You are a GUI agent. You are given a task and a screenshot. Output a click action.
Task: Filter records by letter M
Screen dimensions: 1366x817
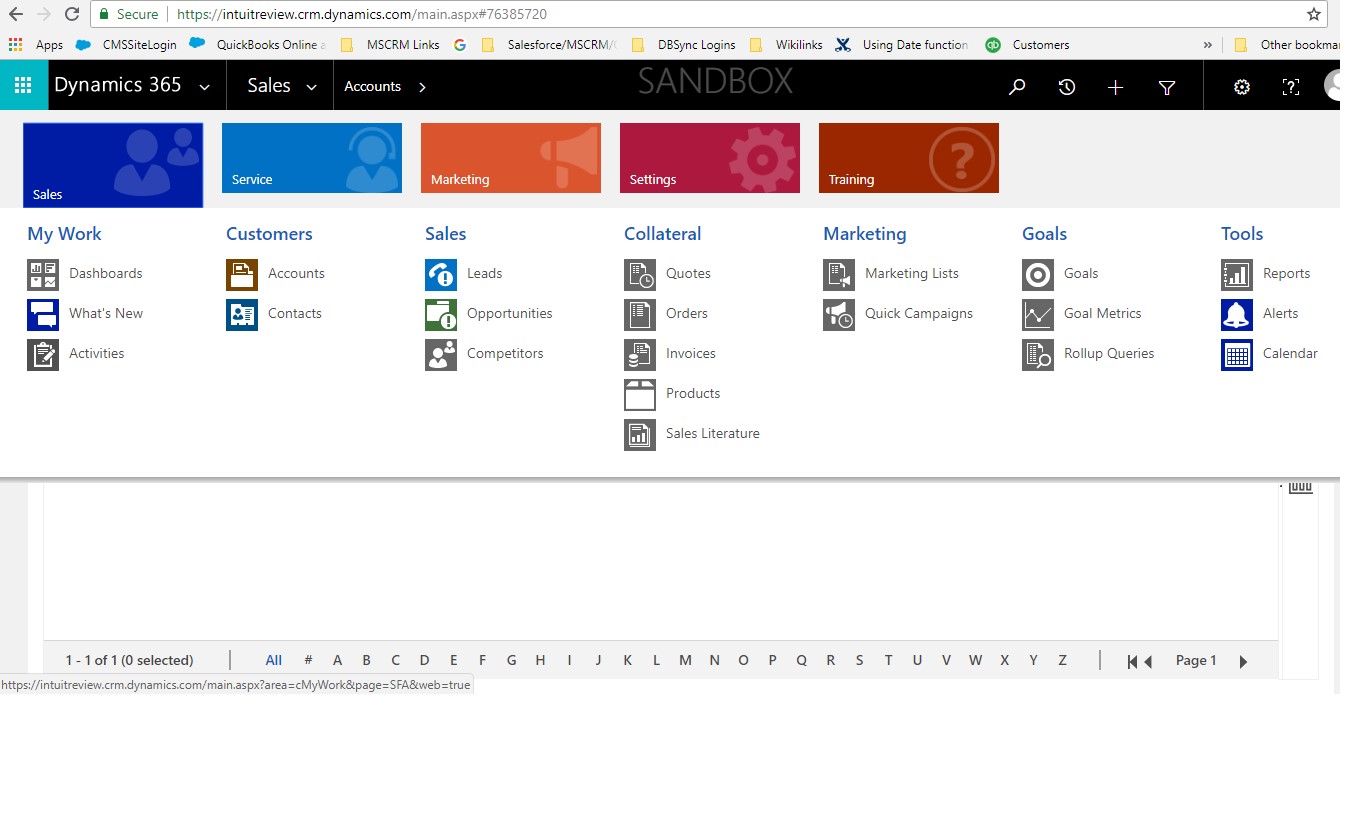click(685, 660)
